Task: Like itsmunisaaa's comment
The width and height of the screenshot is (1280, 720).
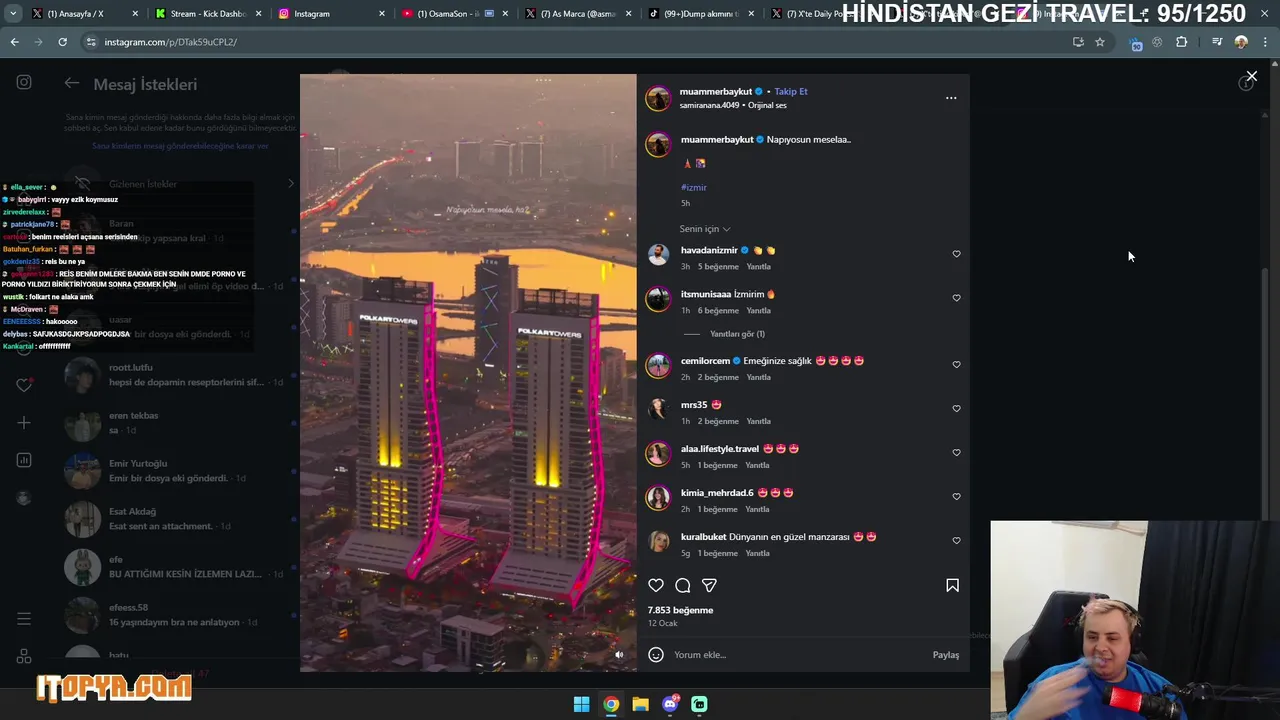Action: click(x=956, y=298)
